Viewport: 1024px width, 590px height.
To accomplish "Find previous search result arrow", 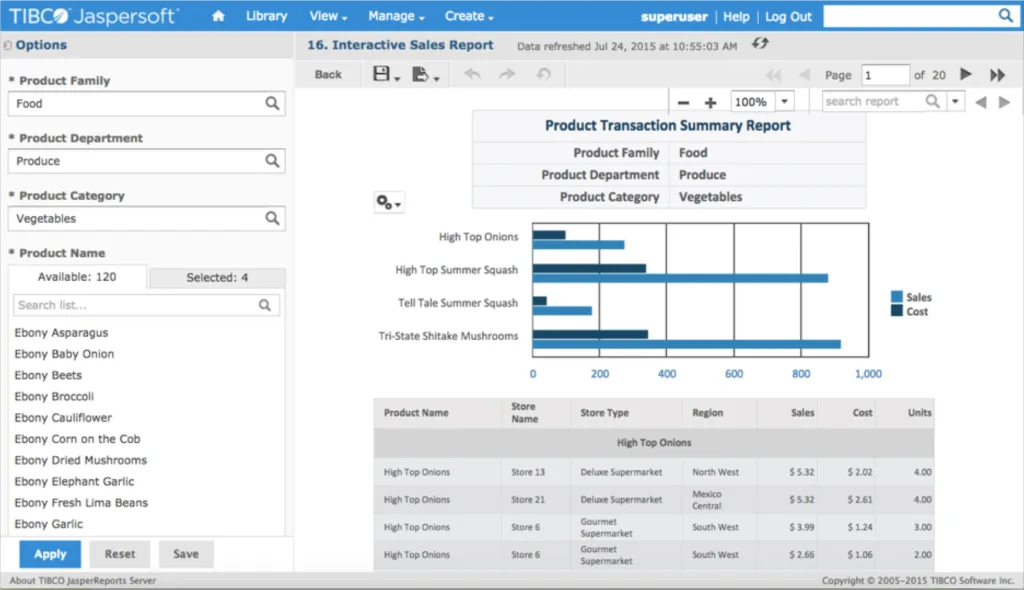I will [980, 102].
